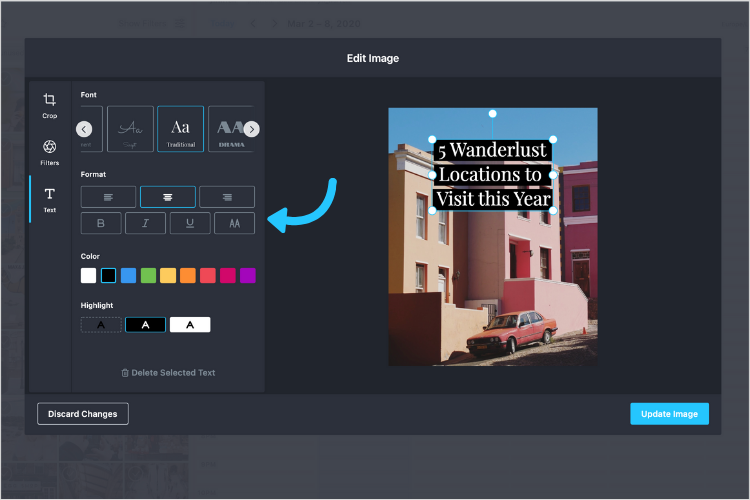This screenshot has width=750, height=500.
Task: Pick the magenta pink color swatch
Action: 228,275
